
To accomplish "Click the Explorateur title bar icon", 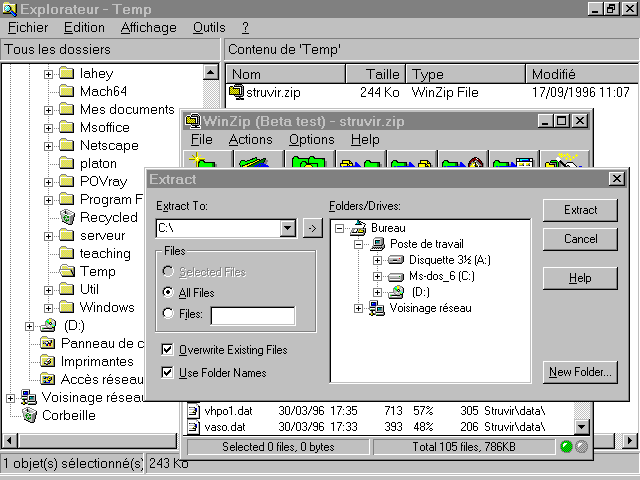I will point(9,9).
